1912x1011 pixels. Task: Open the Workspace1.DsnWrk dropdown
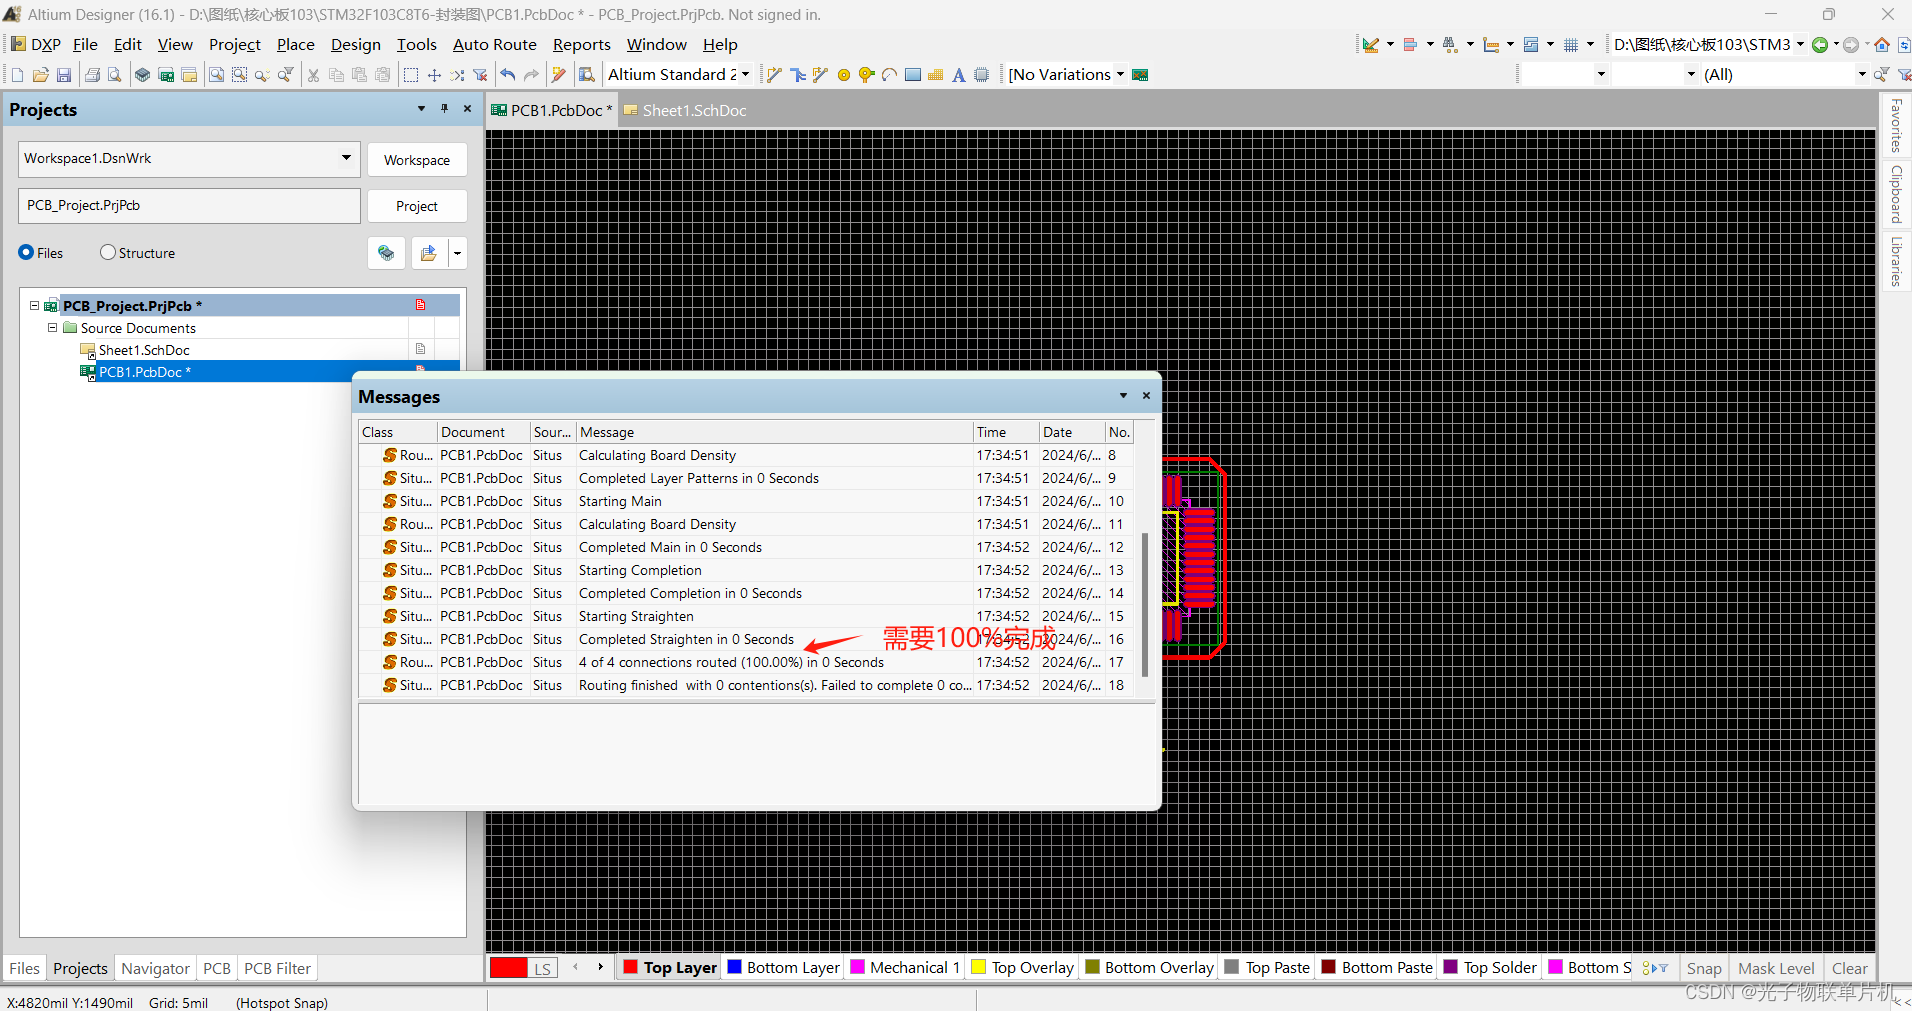(x=346, y=158)
